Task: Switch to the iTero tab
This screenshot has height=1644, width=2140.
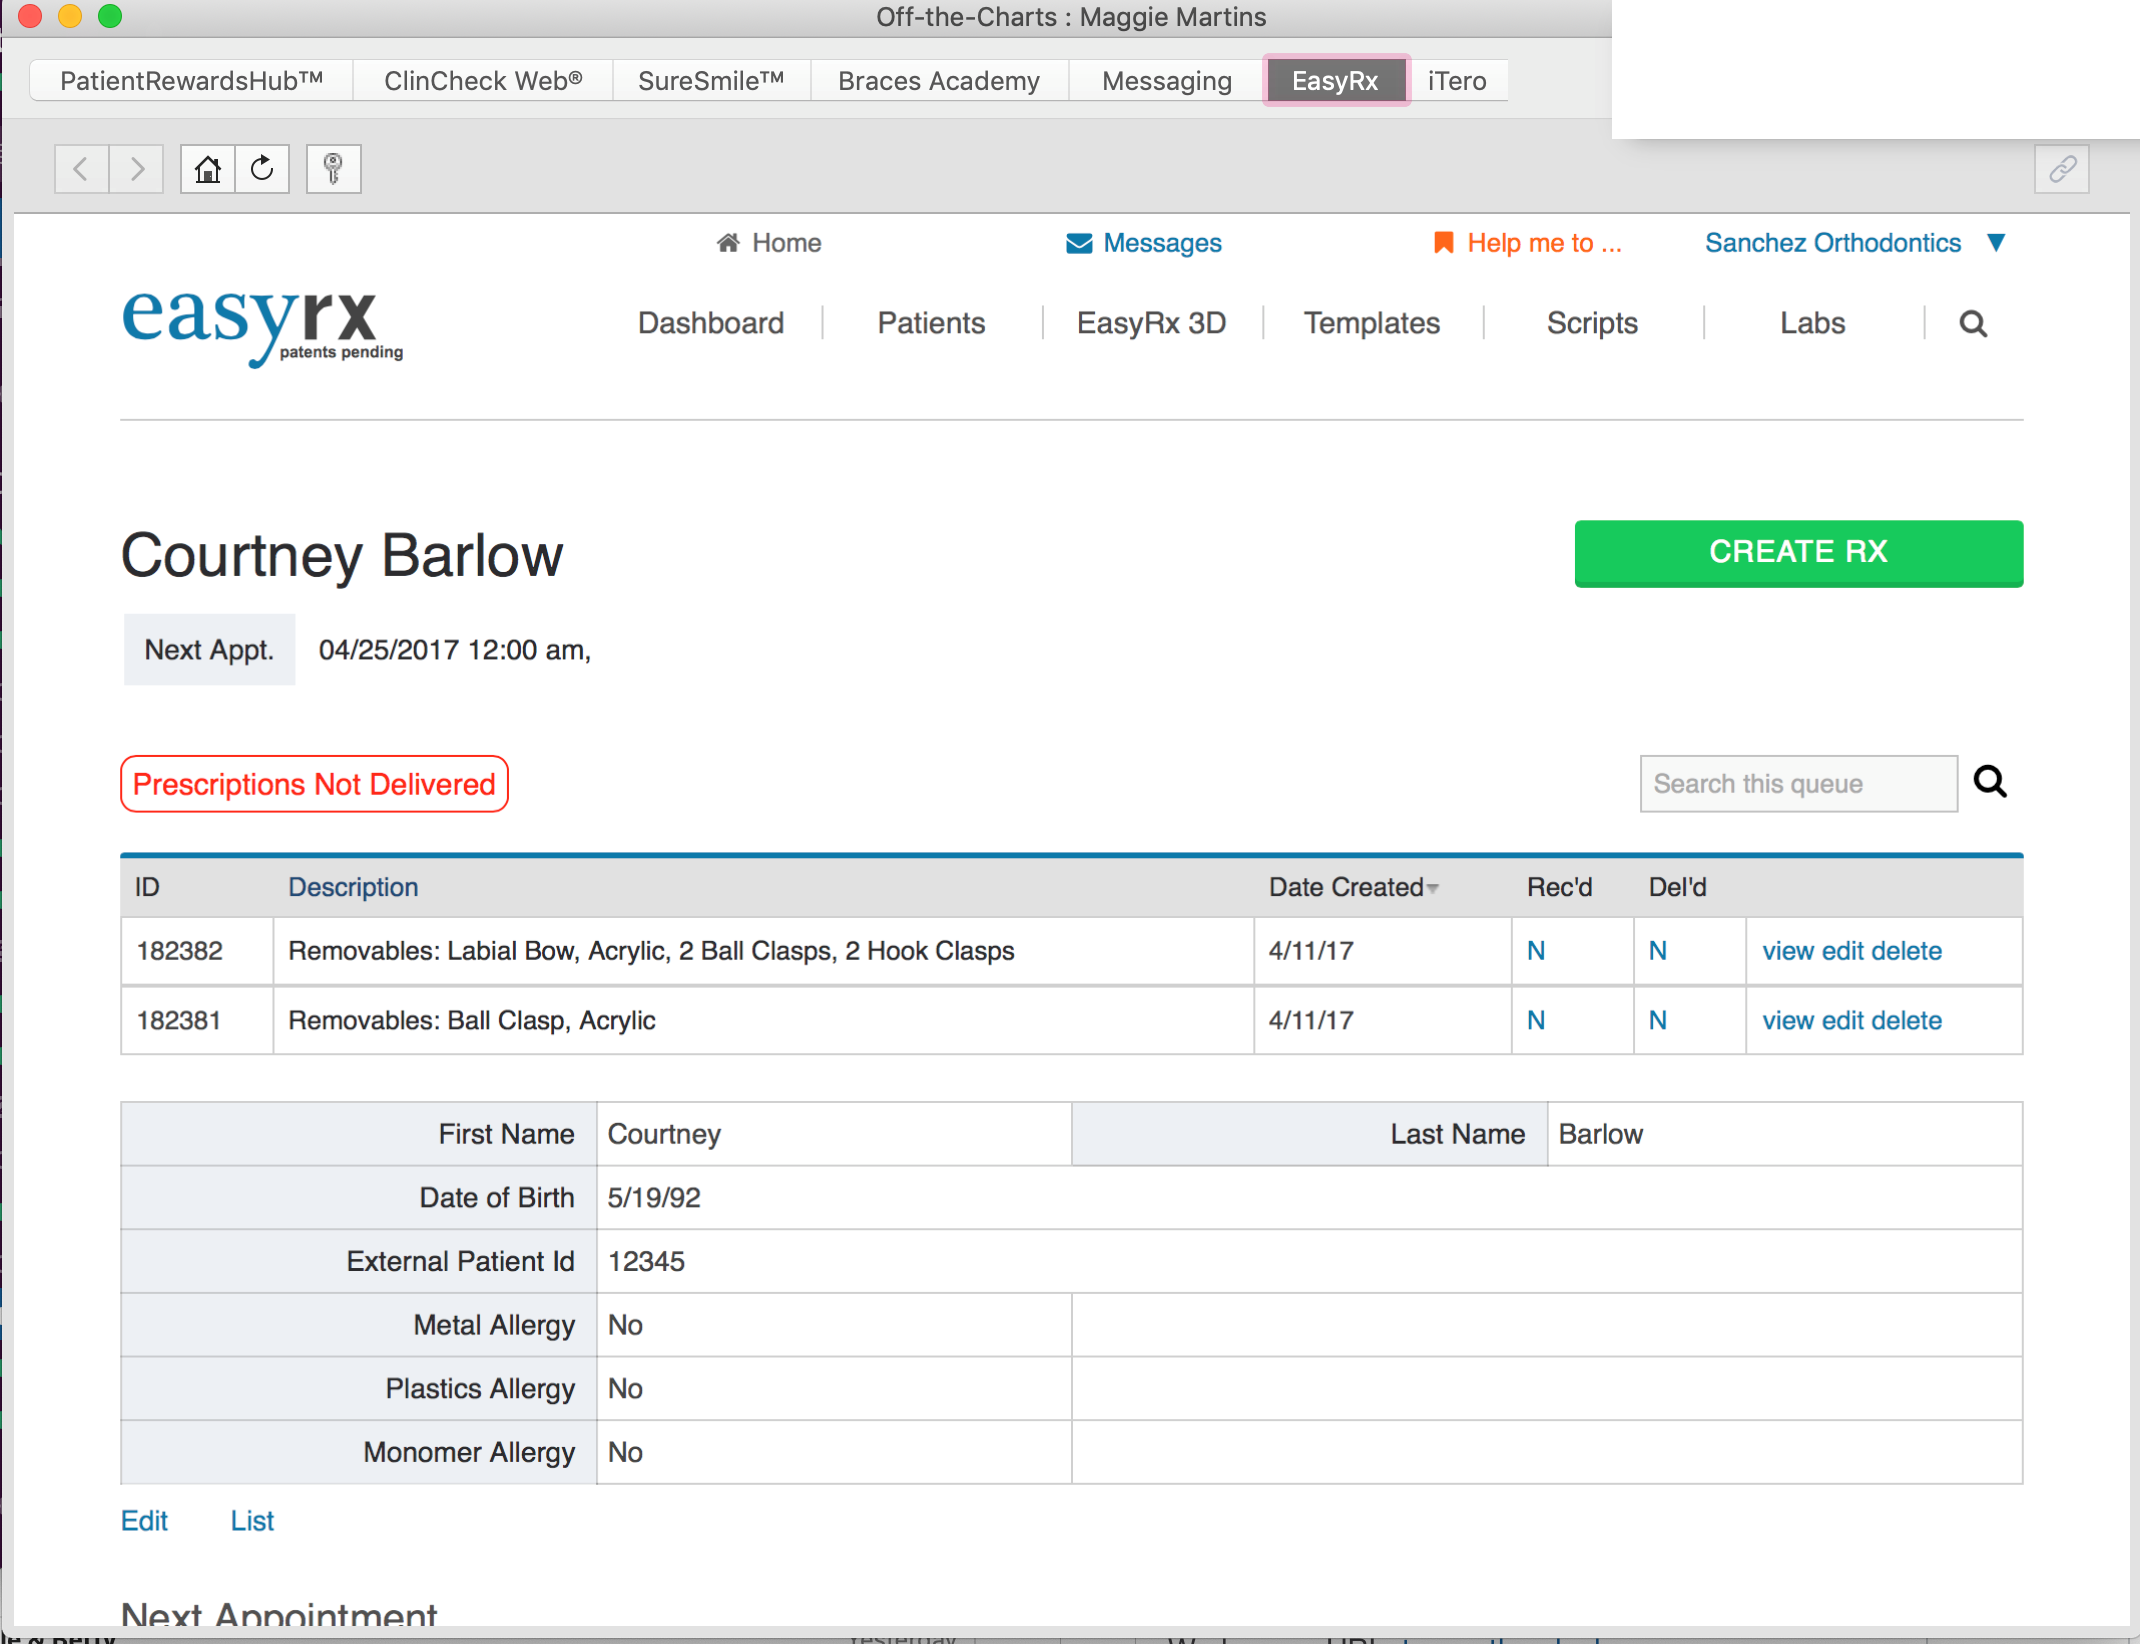Action: pos(1456,81)
